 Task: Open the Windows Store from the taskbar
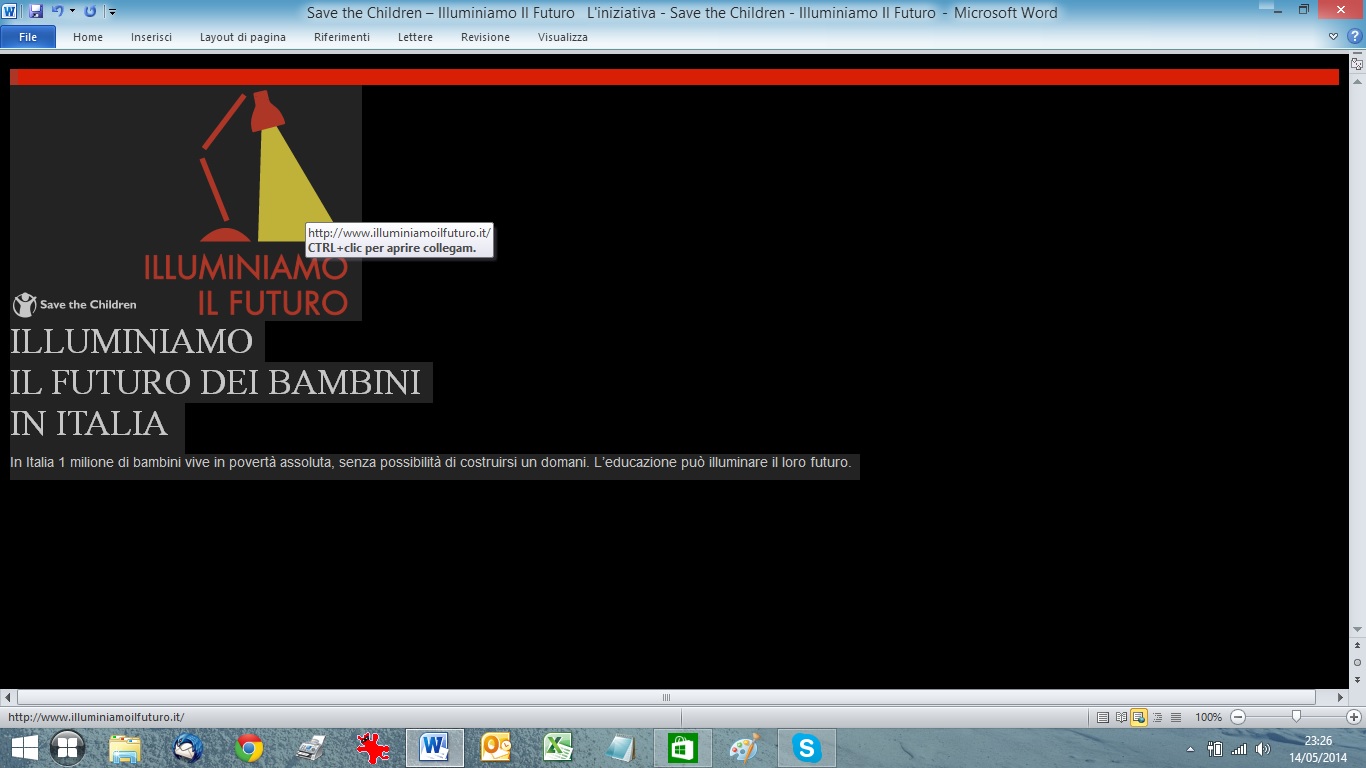(x=683, y=748)
